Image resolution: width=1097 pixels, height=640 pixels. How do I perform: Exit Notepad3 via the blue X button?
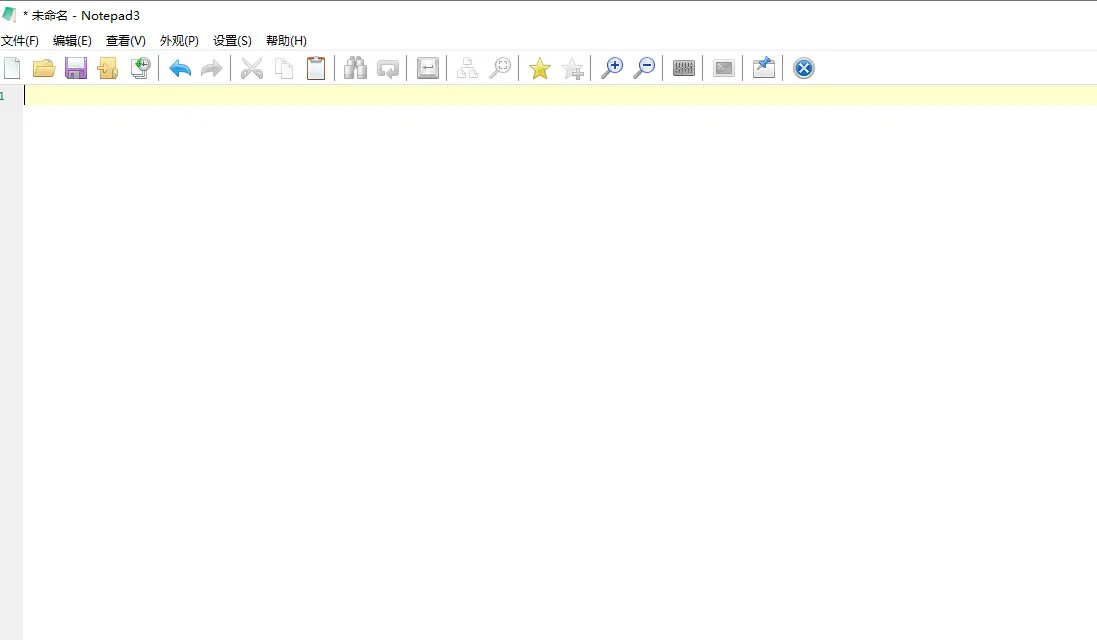pyautogui.click(x=803, y=67)
